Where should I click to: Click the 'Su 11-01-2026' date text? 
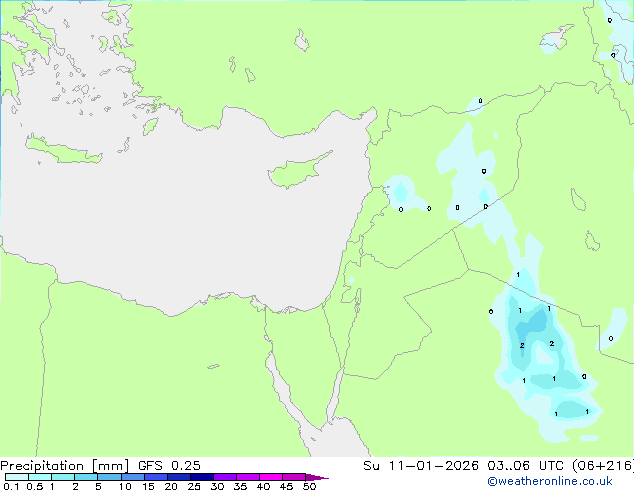click(421, 466)
